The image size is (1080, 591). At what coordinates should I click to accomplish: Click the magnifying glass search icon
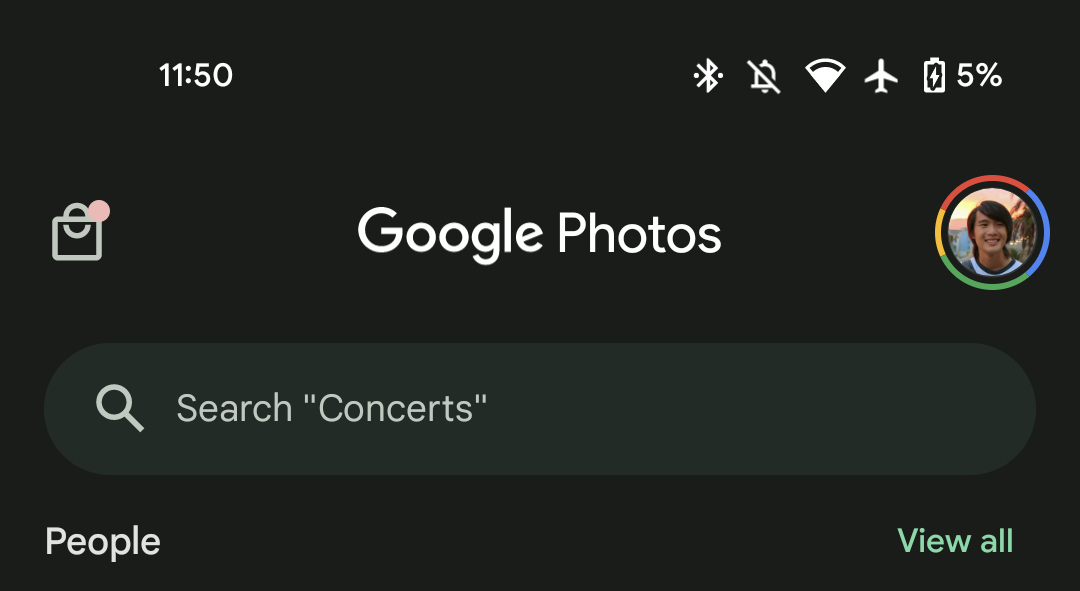tap(120, 408)
